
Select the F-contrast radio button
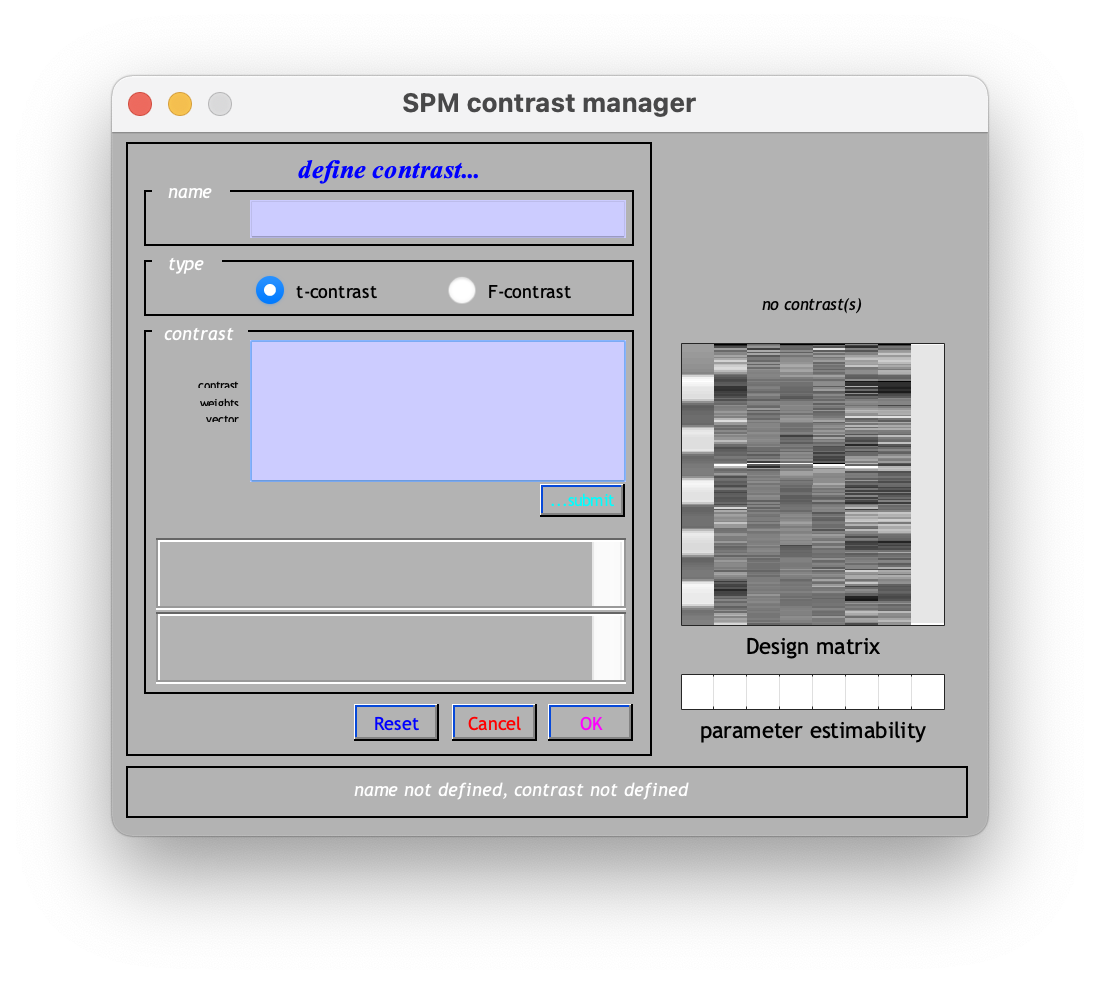coord(461,290)
